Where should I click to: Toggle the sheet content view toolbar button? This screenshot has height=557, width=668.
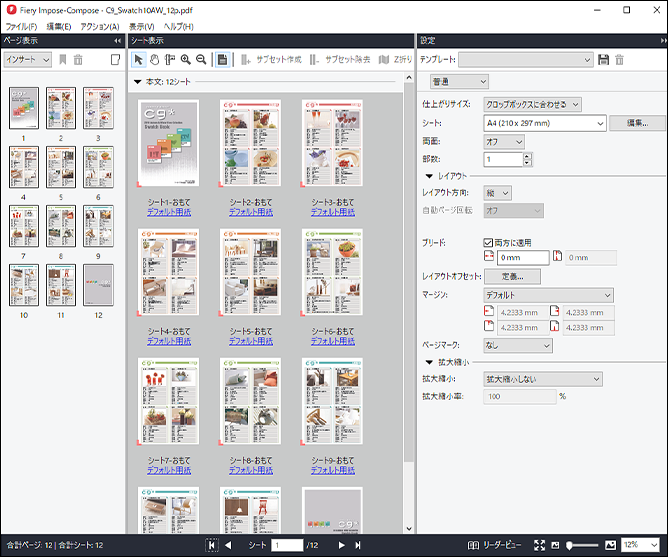coord(222,60)
